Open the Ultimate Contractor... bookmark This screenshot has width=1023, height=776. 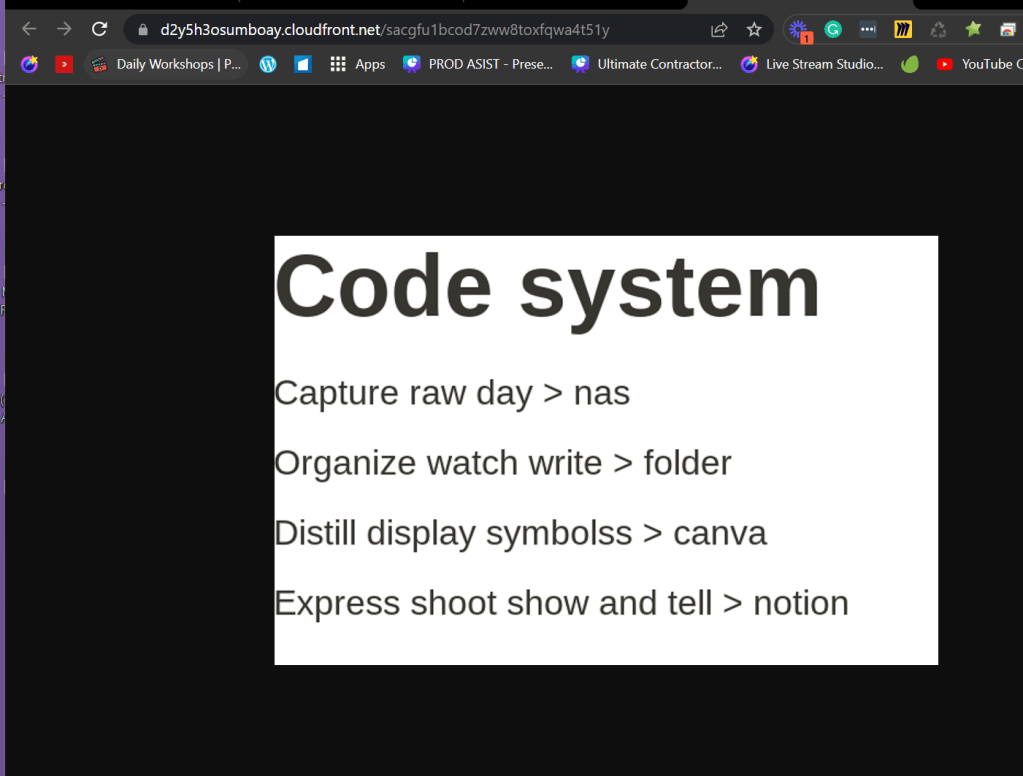[x=647, y=64]
